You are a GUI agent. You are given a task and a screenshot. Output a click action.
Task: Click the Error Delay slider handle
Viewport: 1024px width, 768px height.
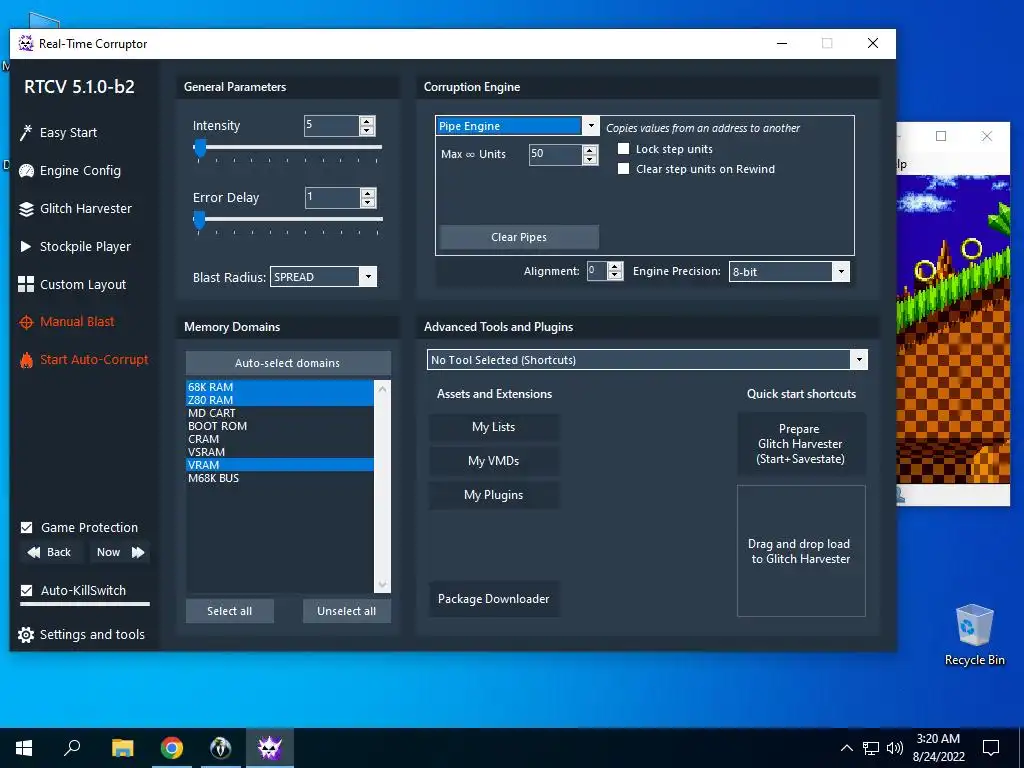point(200,220)
